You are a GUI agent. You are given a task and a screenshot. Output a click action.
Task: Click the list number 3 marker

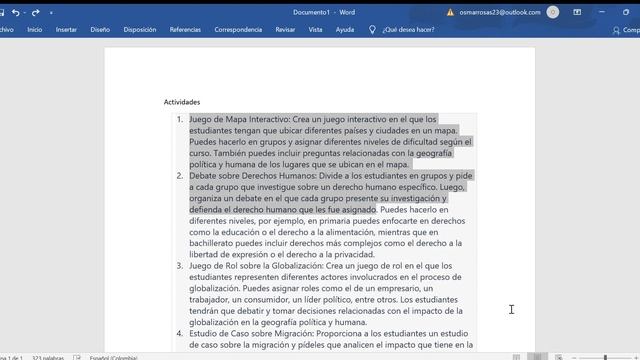180,266
